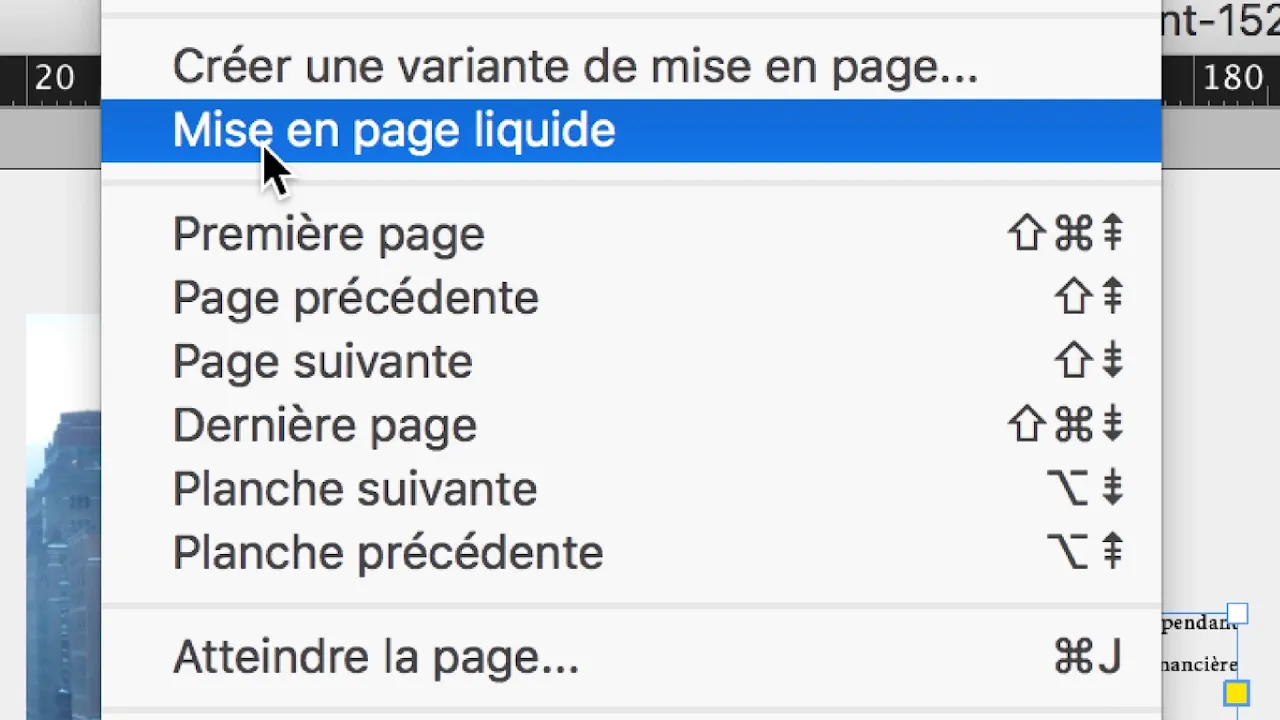Click the white square handle atop the text frame

(x=1237, y=613)
